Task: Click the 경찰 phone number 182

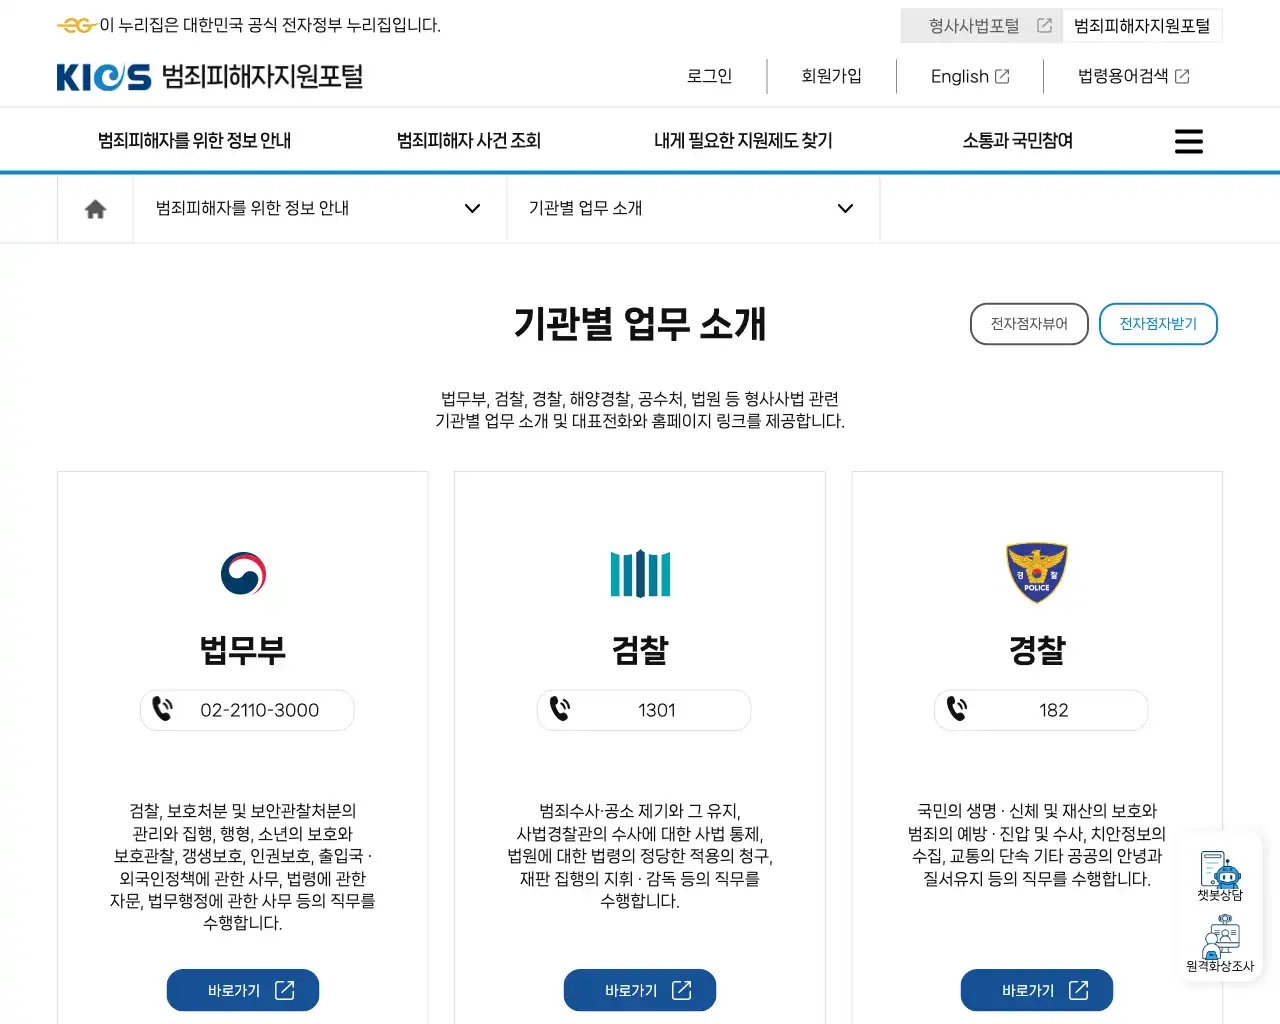Action: [1054, 710]
